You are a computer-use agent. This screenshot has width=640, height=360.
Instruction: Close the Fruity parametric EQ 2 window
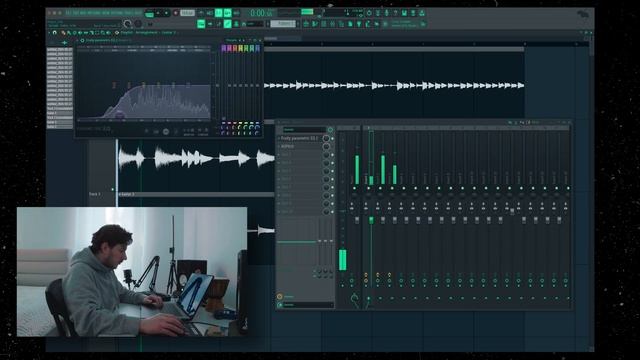(x=260, y=40)
